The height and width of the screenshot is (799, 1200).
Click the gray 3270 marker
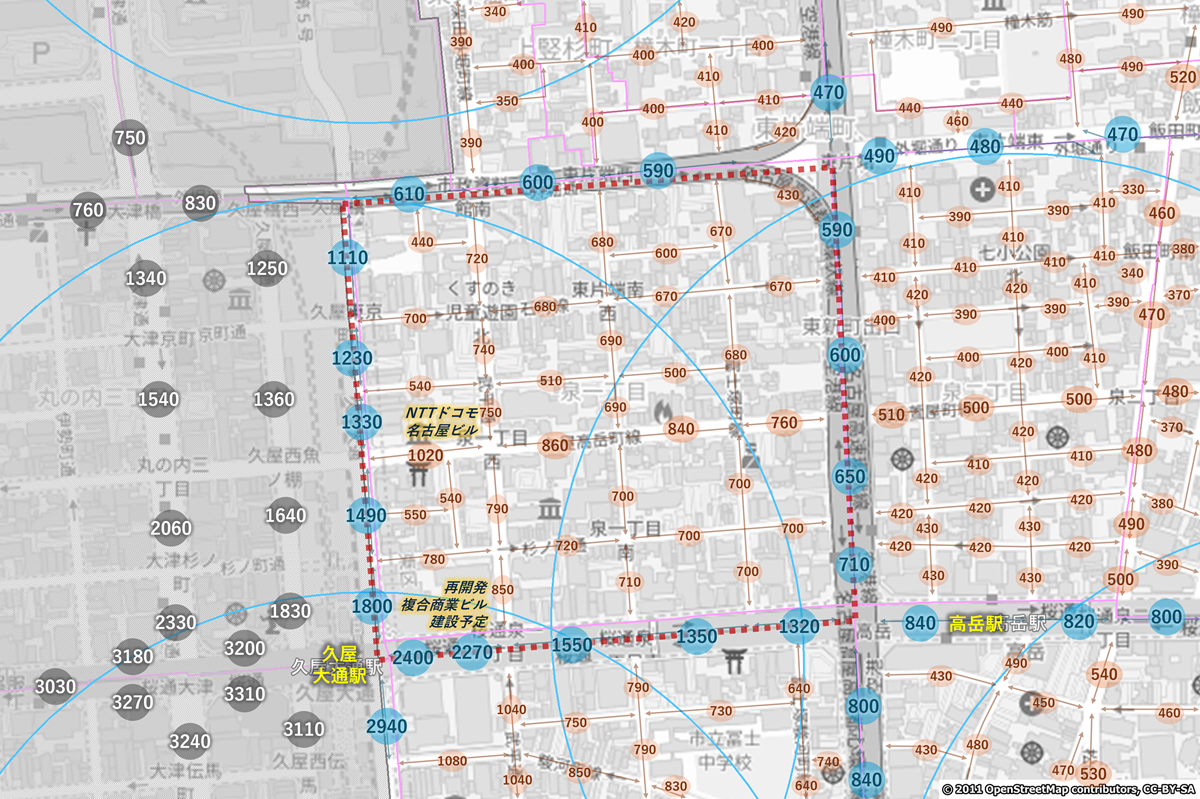[x=132, y=702]
